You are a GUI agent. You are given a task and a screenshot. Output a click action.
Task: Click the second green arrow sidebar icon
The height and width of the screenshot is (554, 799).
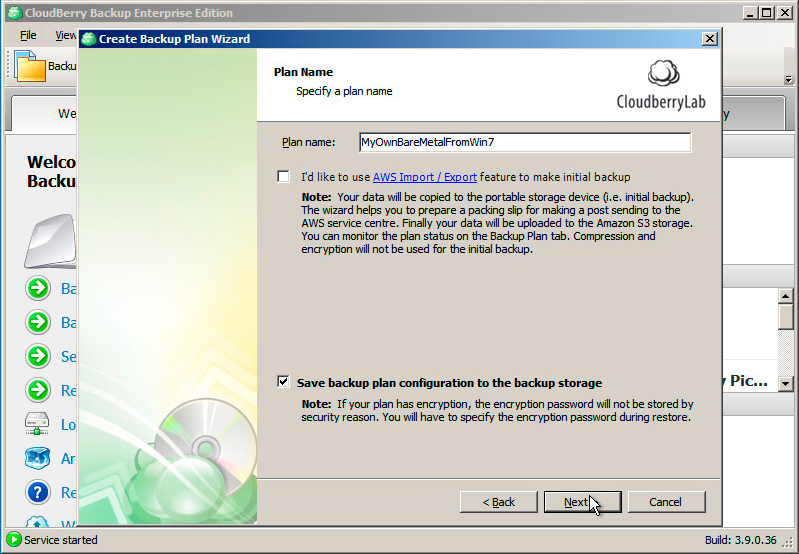click(38, 322)
